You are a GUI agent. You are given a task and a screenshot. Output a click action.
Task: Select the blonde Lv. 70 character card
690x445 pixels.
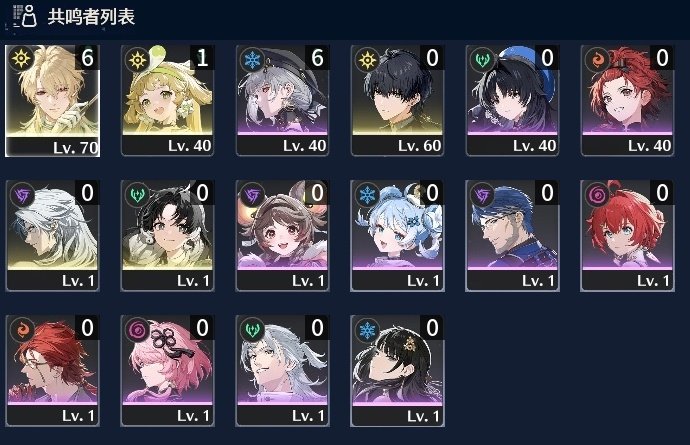coord(52,101)
